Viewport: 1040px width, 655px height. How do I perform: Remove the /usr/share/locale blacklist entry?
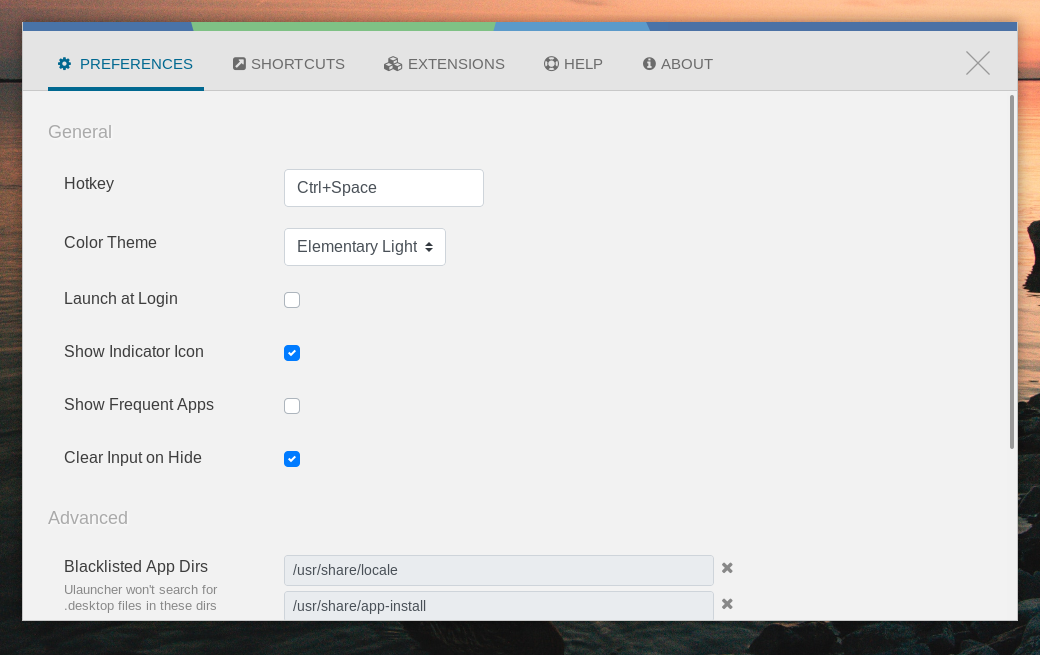(727, 568)
